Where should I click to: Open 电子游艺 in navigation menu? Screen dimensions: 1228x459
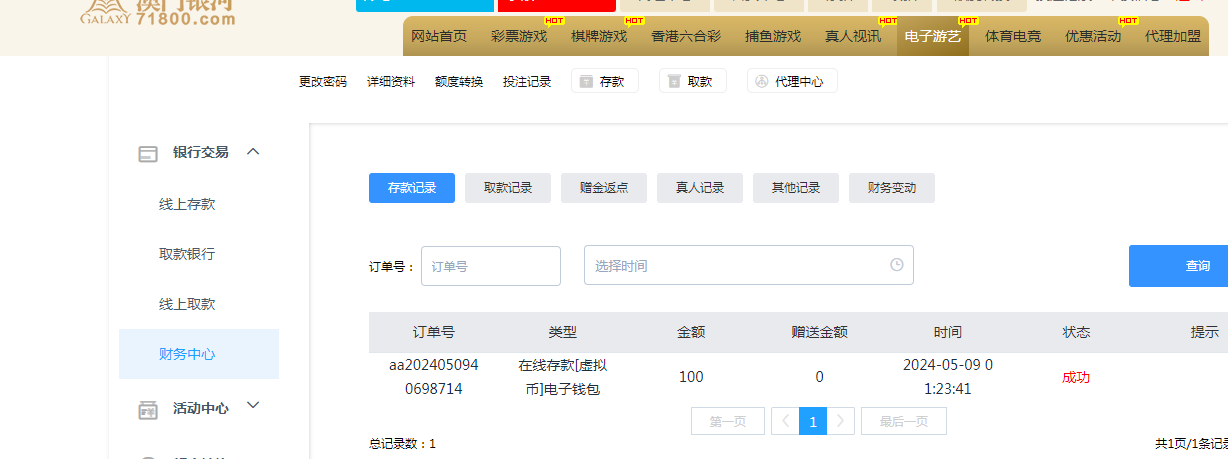pyautogui.click(x=932, y=36)
